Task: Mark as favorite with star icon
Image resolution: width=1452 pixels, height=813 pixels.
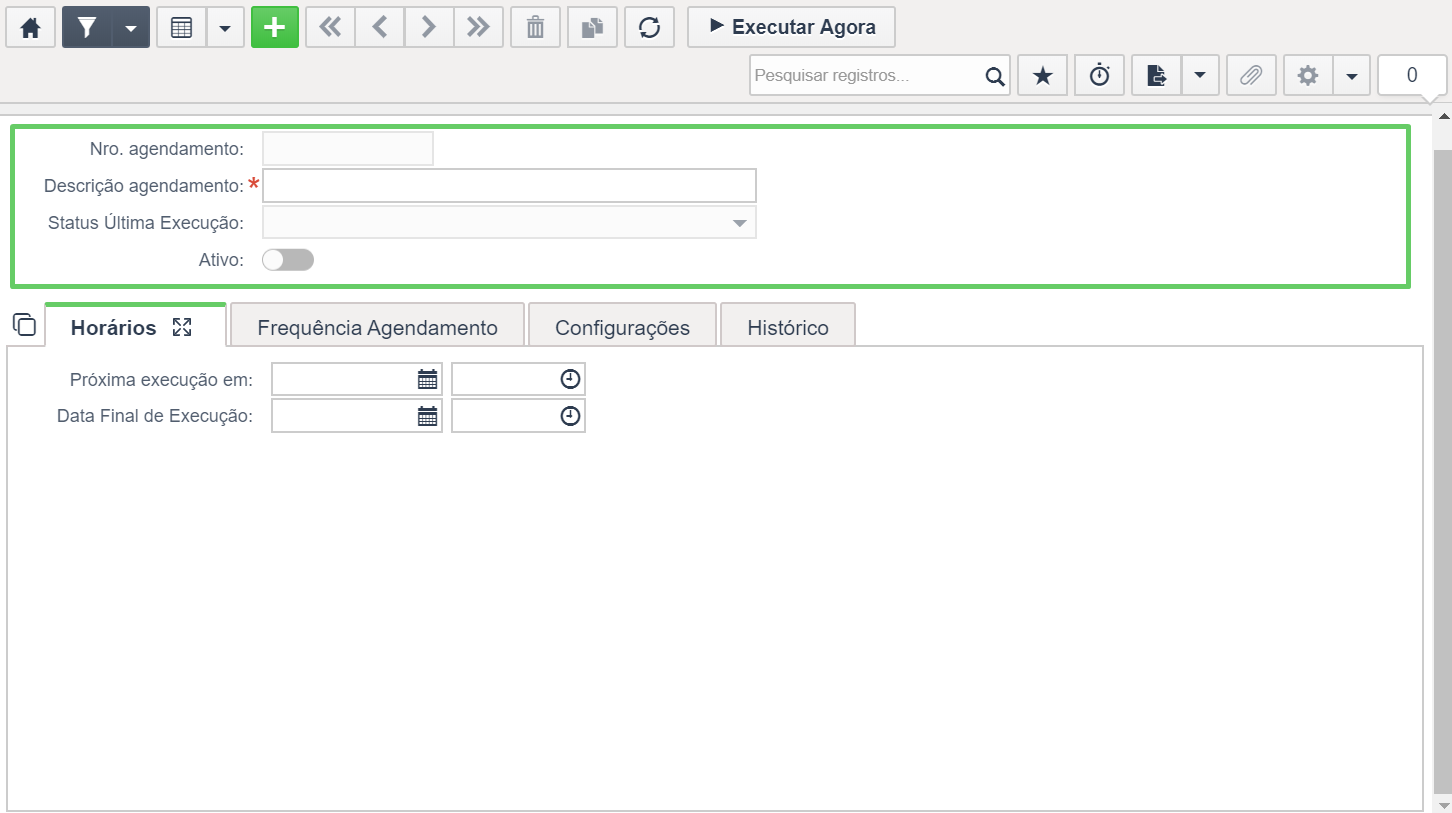Action: click(x=1043, y=76)
